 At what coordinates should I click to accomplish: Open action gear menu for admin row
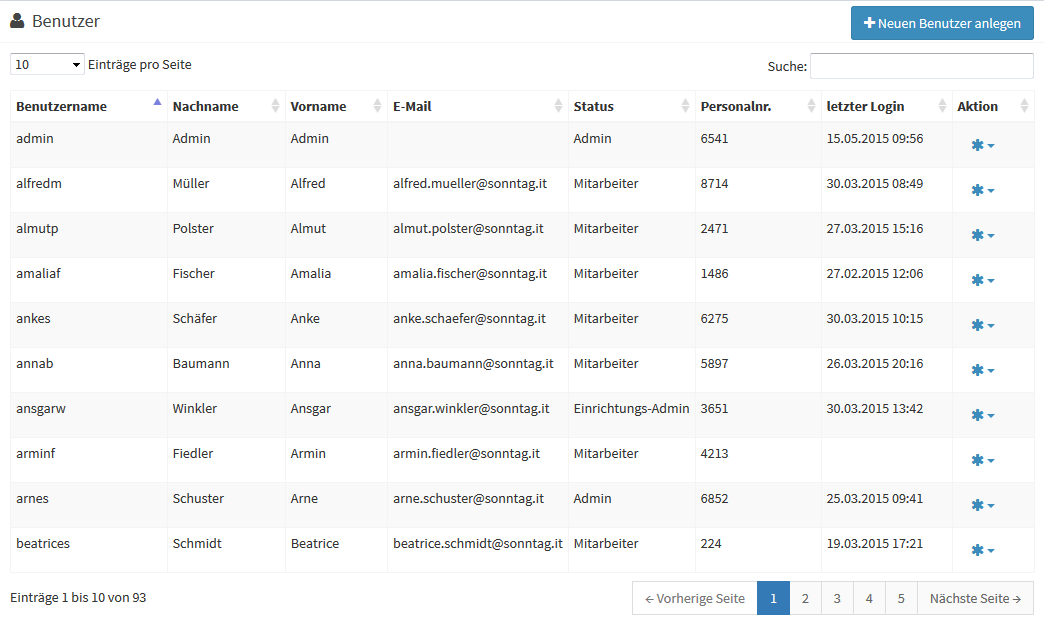click(x=982, y=146)
